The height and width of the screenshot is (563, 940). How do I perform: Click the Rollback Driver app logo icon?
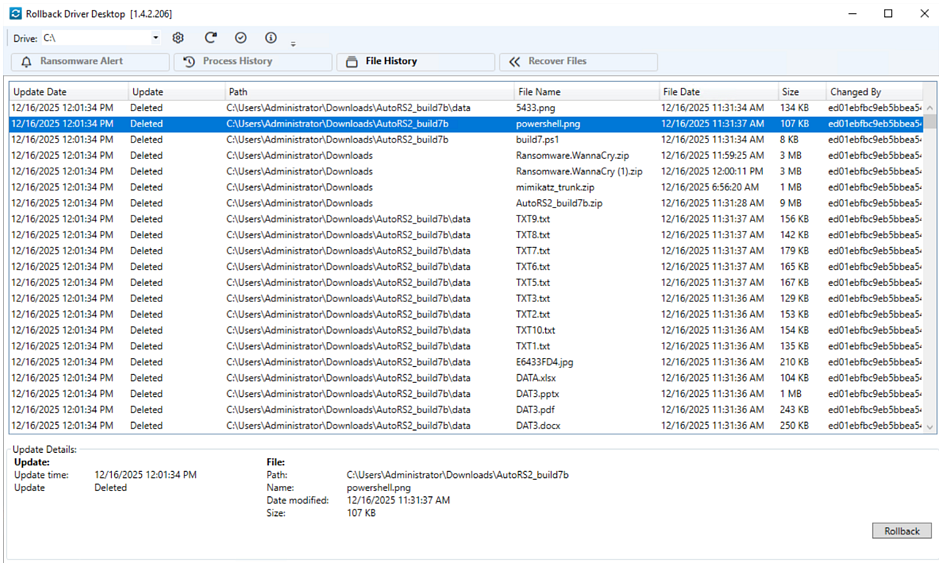15,13
